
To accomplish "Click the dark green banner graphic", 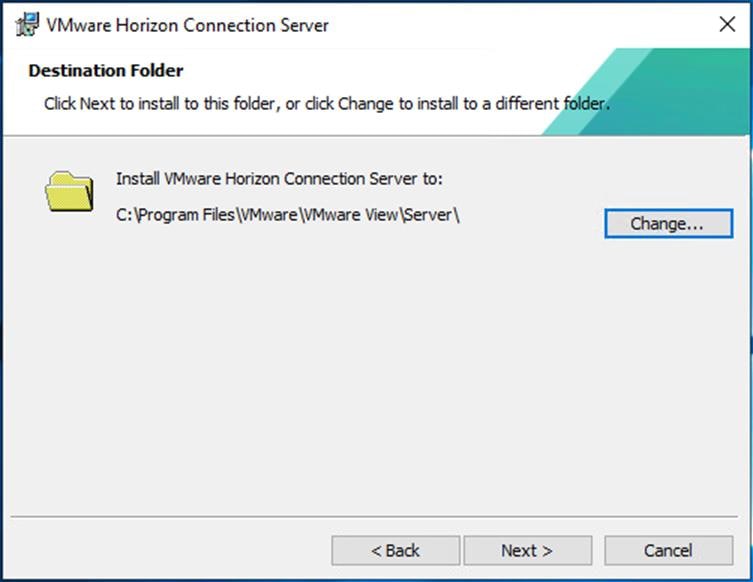I will point(700,90).
